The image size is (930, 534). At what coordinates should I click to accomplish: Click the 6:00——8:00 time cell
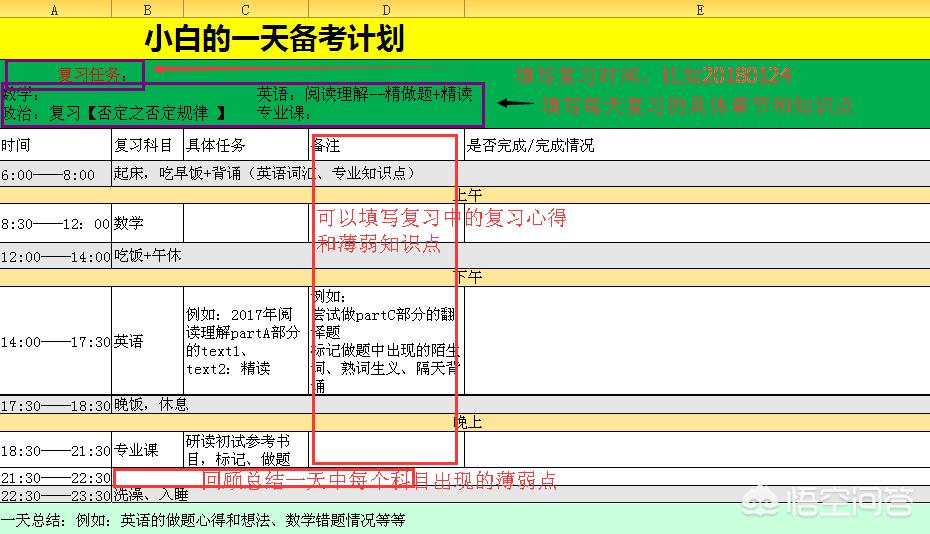point(56,174)
